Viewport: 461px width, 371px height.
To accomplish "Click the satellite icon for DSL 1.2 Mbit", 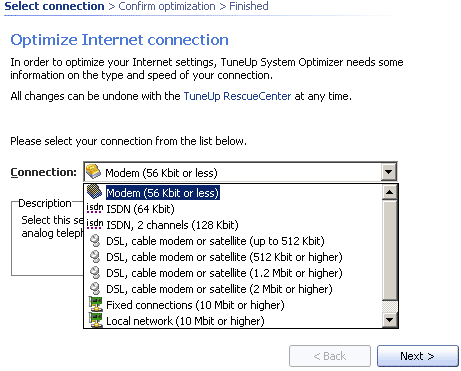I will pos(95,273).
